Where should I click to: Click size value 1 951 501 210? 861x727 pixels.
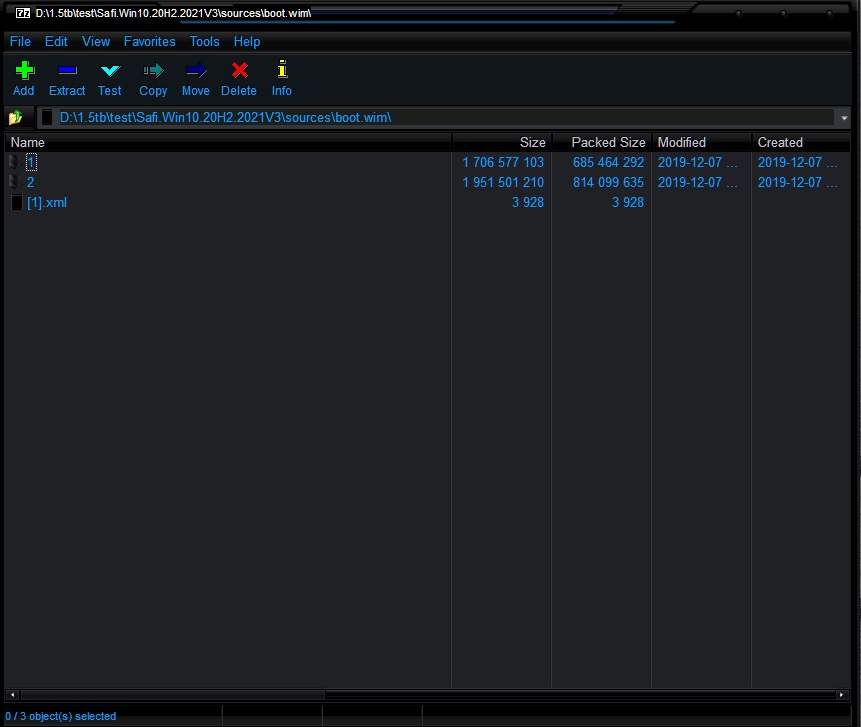point(503,182)
